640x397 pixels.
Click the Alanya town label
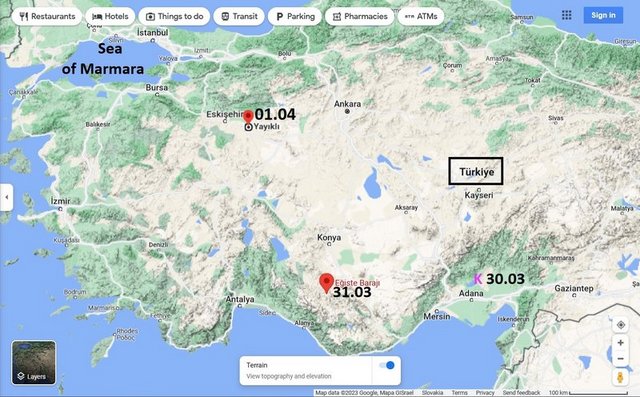click(x=304, y=323)
